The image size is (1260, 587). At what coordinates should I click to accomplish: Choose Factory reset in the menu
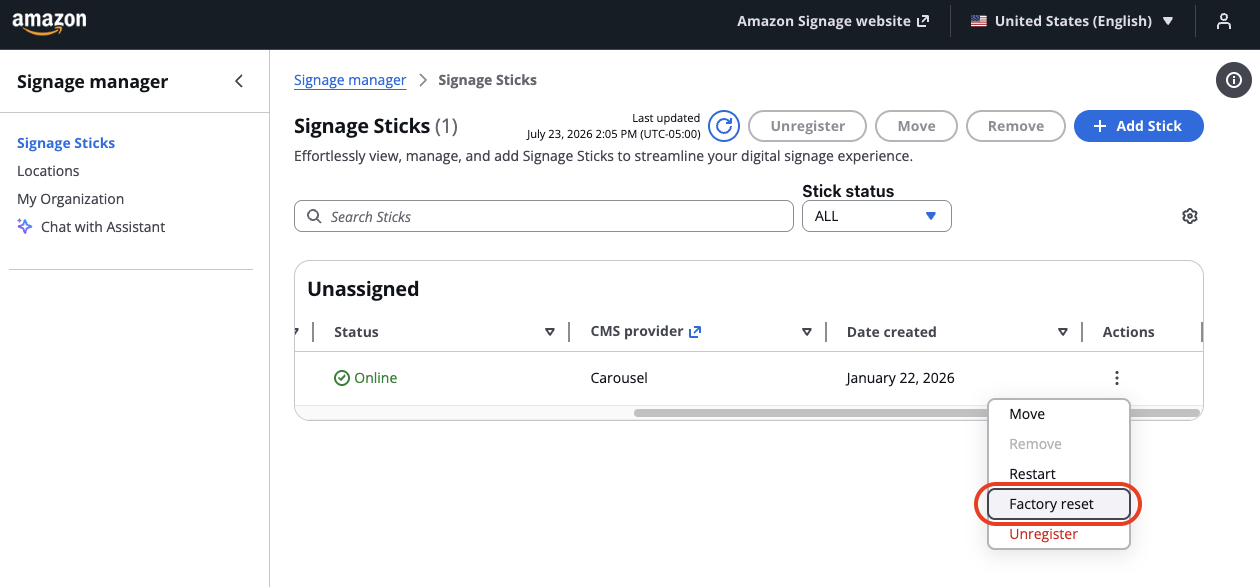[1059, 504]
